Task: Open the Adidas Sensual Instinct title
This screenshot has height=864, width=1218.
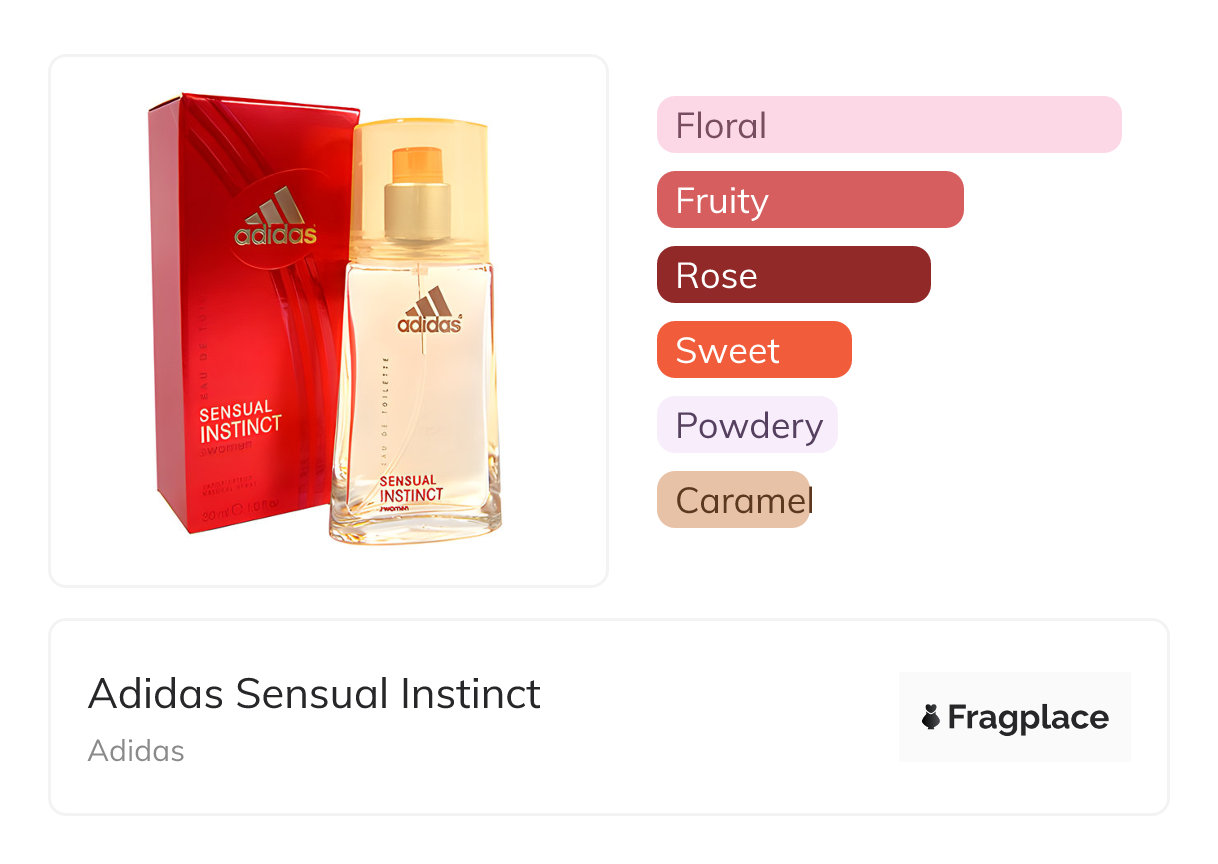Action: pos(314,693)
